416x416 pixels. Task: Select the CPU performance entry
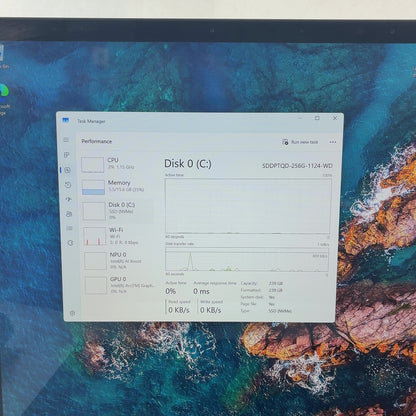coord(117,164)
